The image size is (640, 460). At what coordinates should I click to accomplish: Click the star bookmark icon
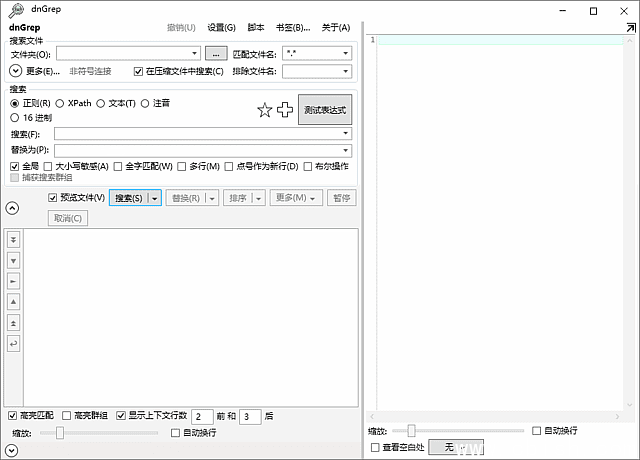click(264, 110)
